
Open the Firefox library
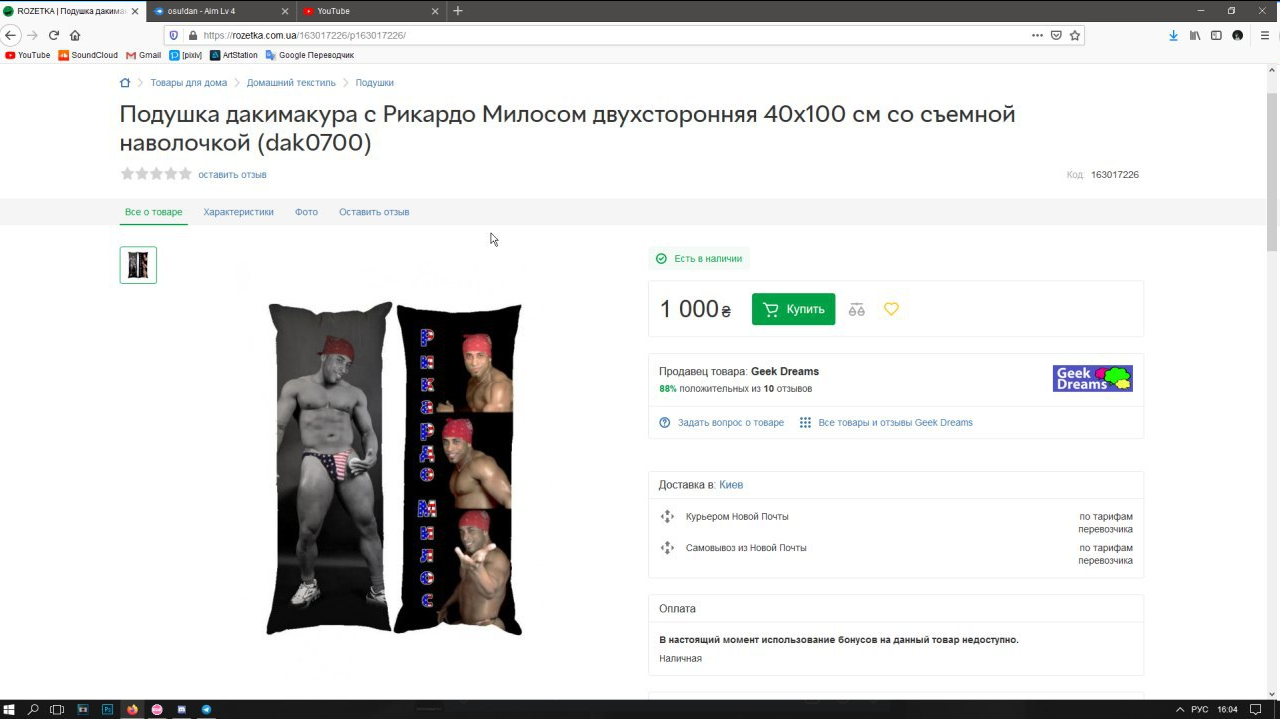click(x=1195, y=35)
